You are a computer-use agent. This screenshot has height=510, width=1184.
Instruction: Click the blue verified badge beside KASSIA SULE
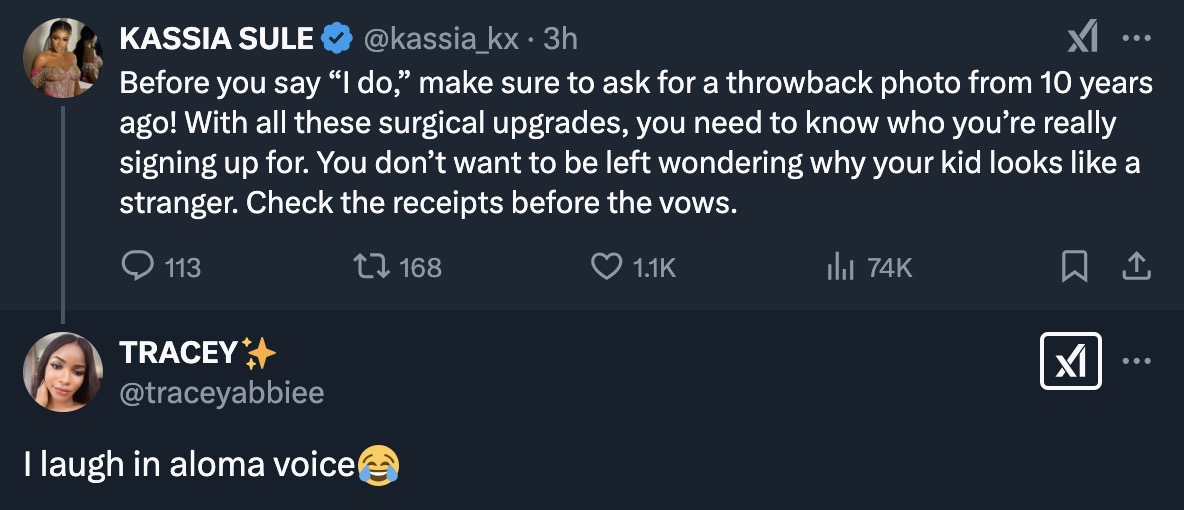[x=338, y=39]
